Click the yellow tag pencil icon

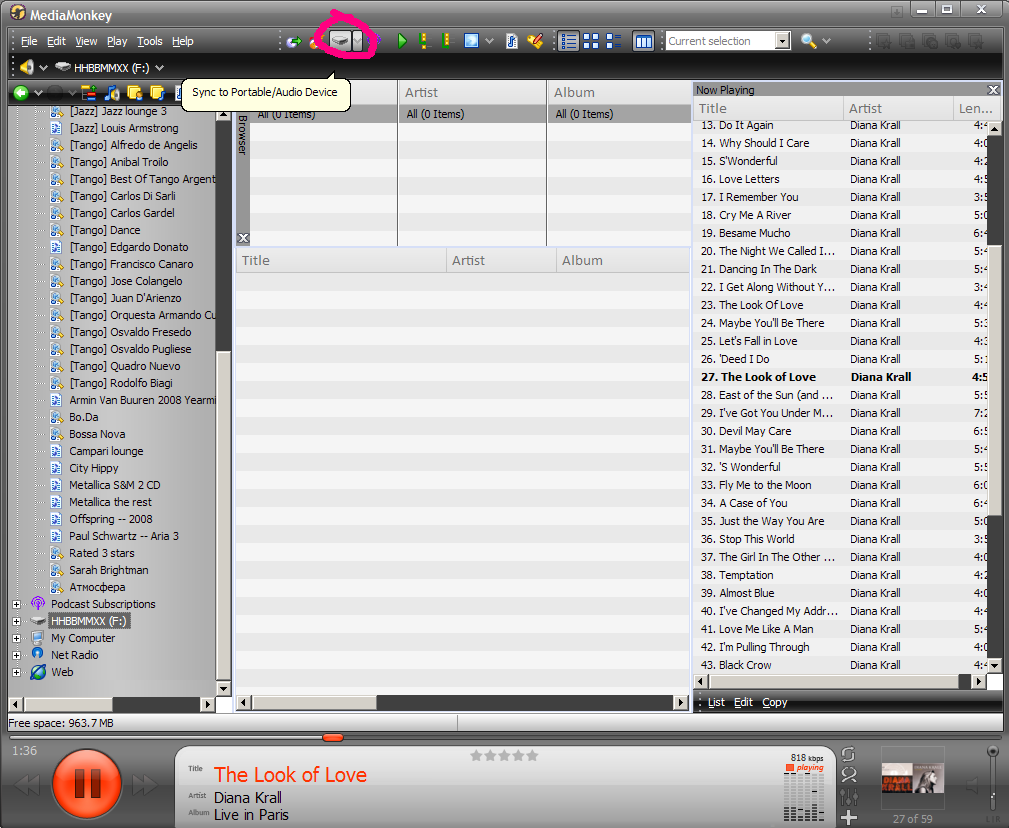[535, 41]
